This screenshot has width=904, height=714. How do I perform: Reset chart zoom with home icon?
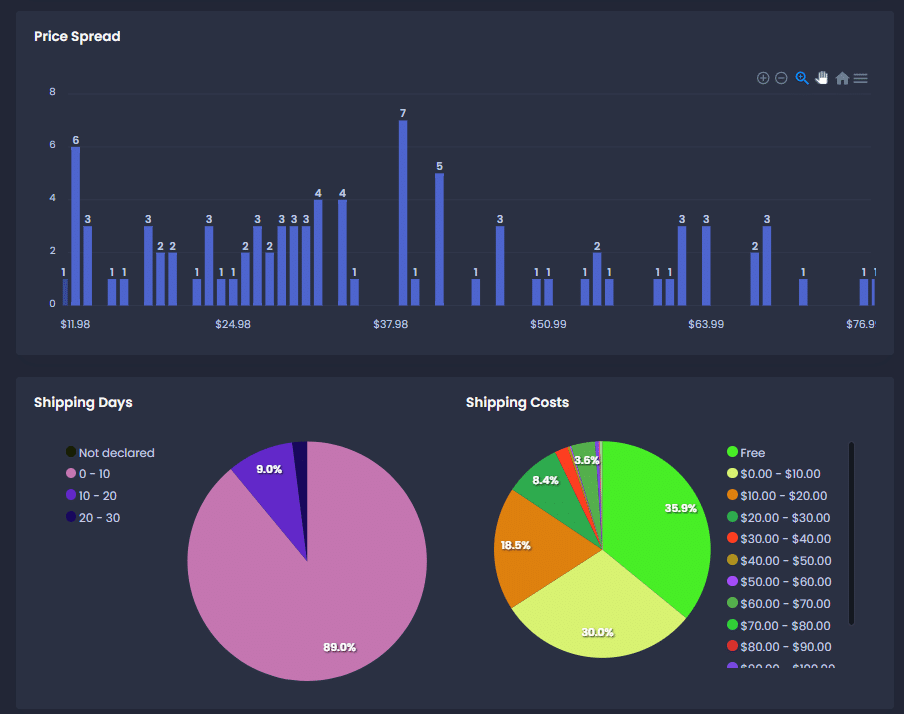coord(842,78)
